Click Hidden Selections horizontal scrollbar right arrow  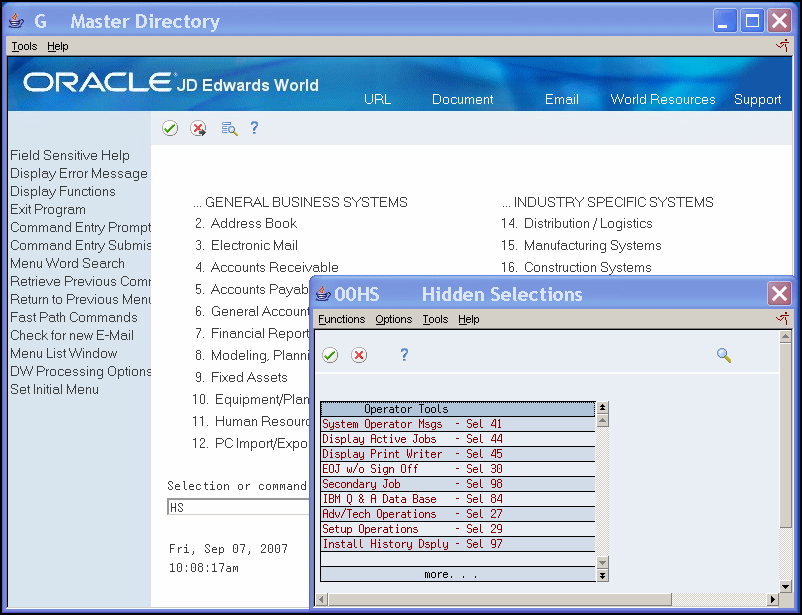(773, 599)
